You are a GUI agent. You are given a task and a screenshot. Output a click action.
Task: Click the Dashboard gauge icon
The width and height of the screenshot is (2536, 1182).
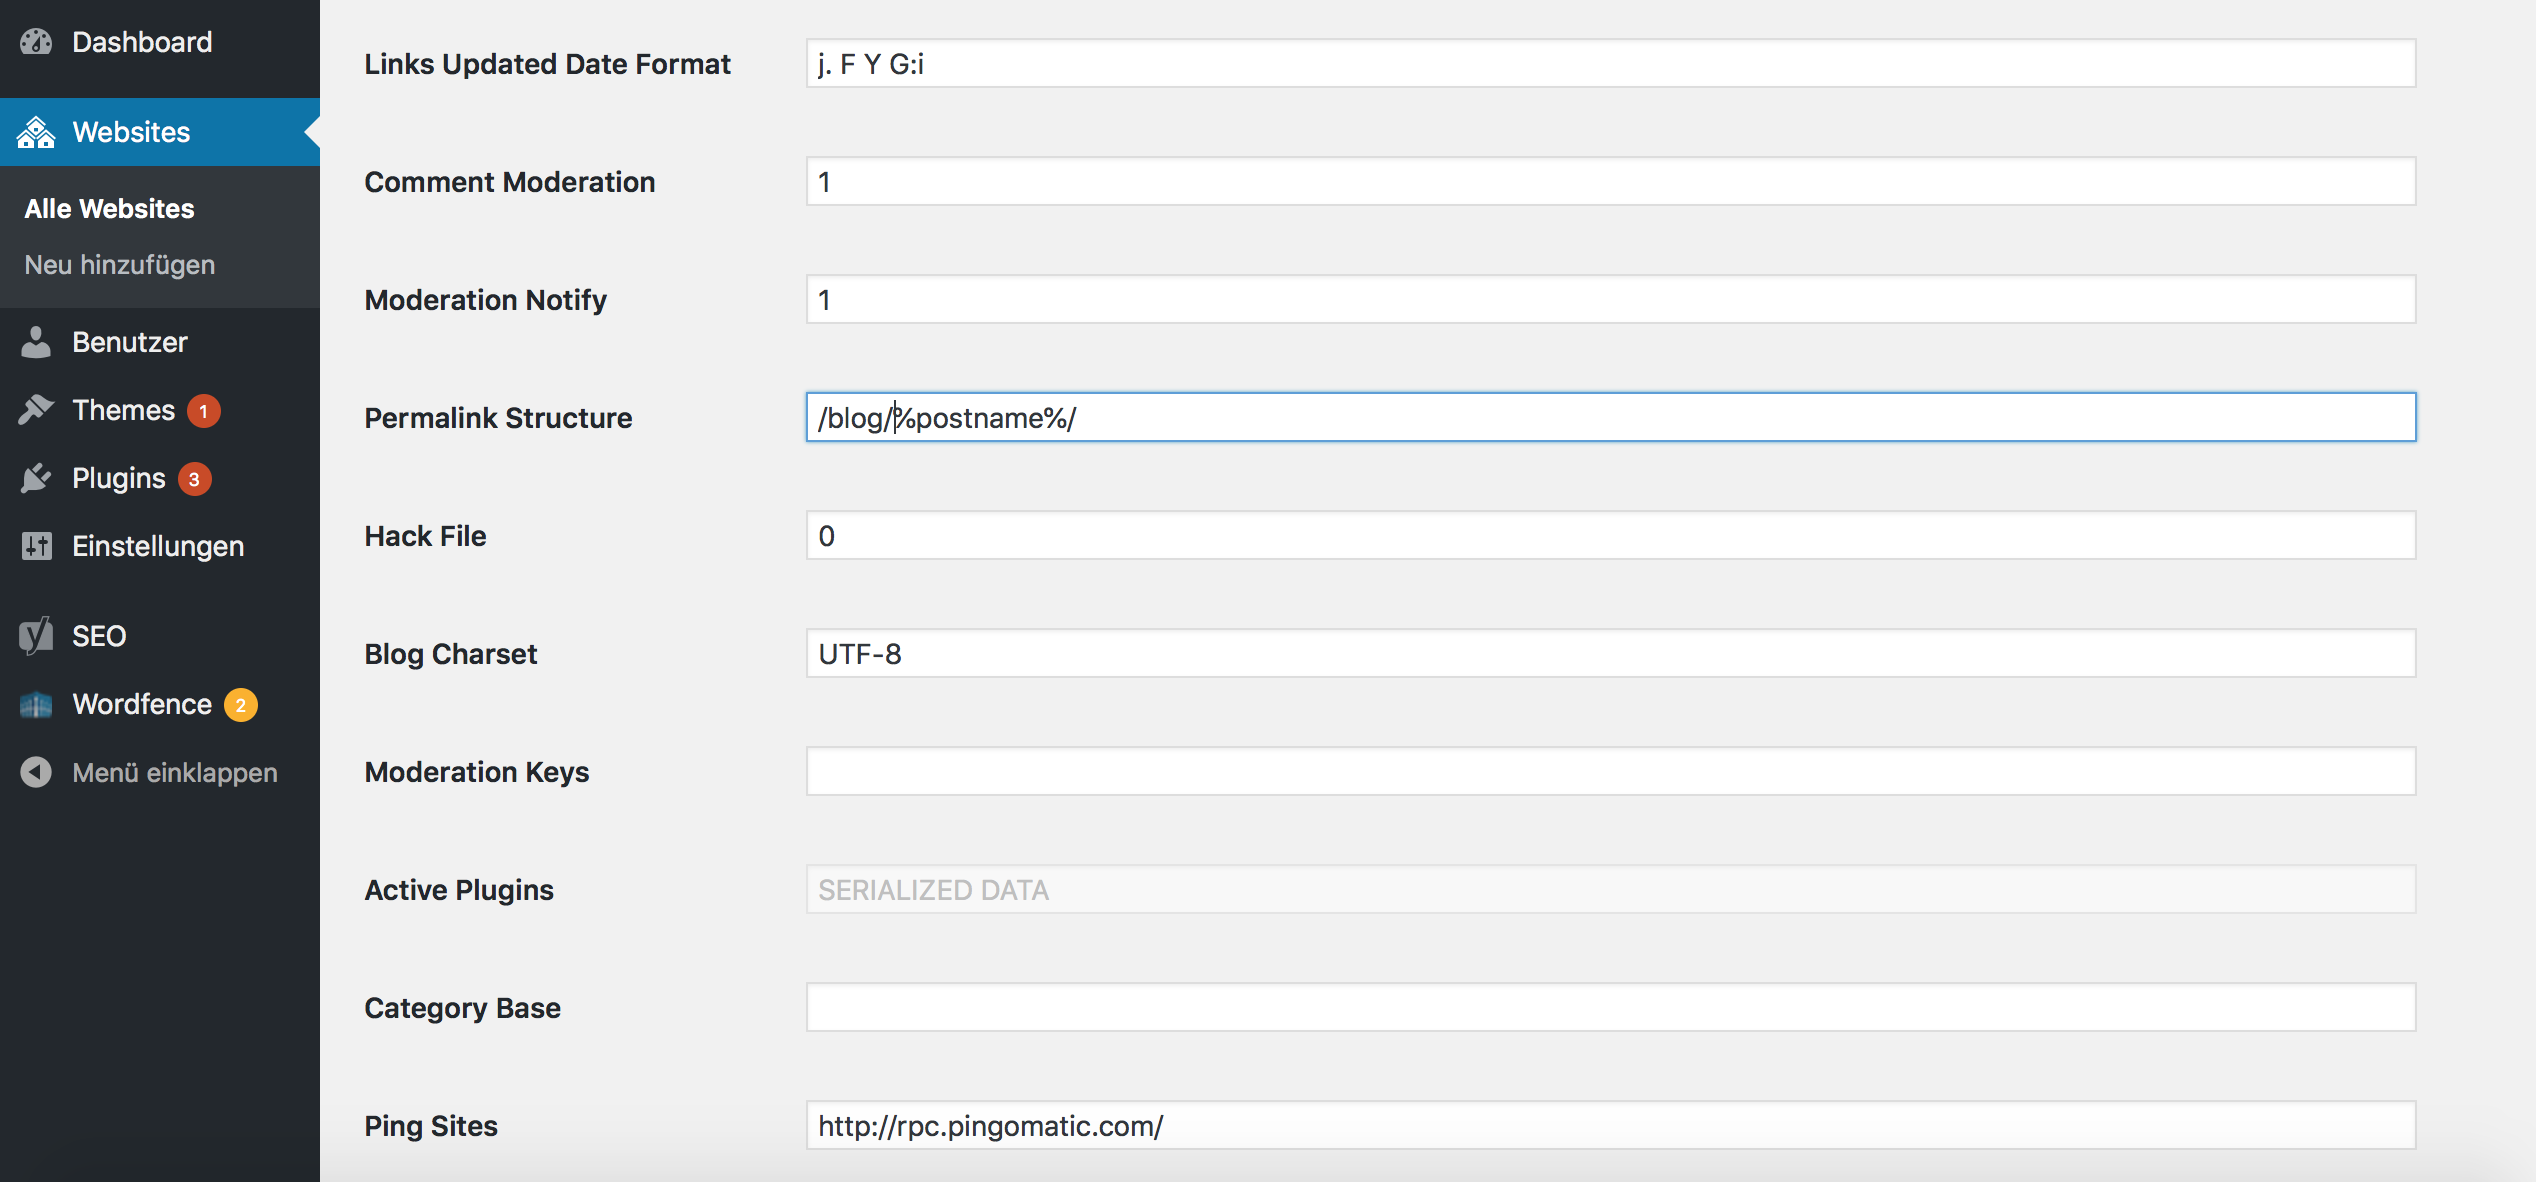click(x=36, y=42)
